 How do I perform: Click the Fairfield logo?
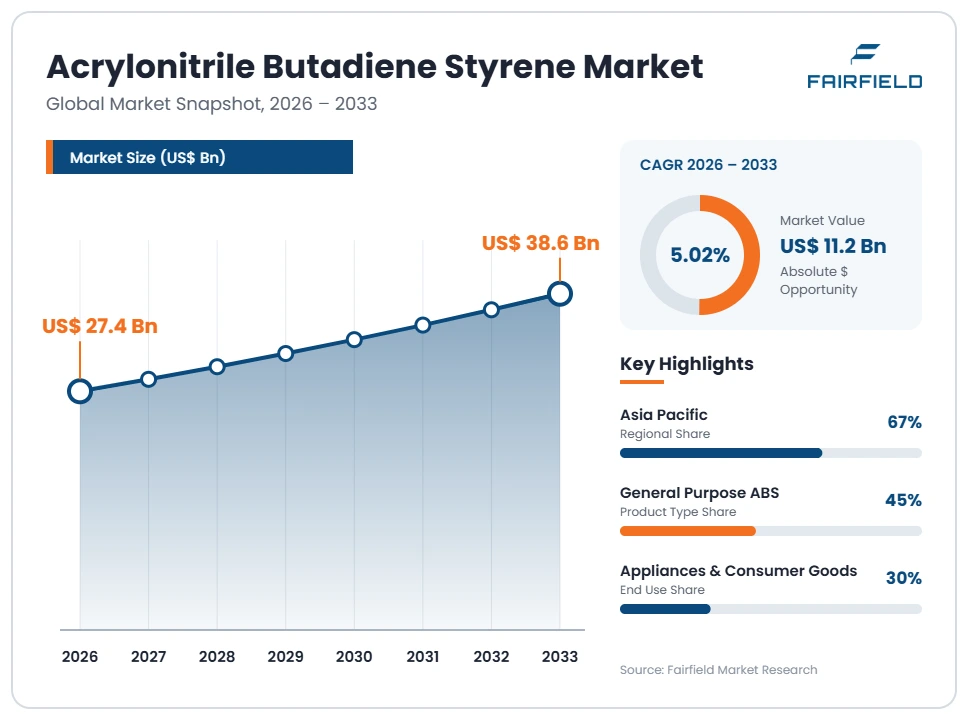(x=864, y=67)
